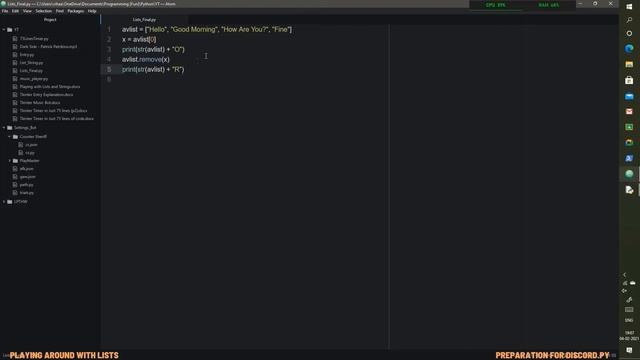The width and height of the screenshot is (640, 360).
Task: Open the document-pen icon on taskbar
Action: pyautogui.click(x=629, y=190)
